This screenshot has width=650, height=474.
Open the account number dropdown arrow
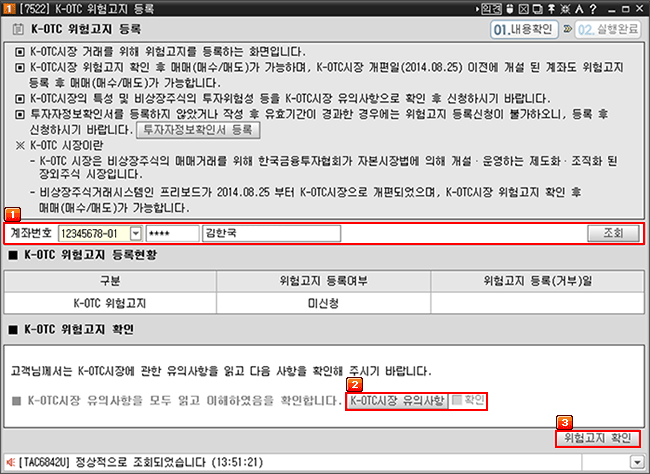pos(136,233)
